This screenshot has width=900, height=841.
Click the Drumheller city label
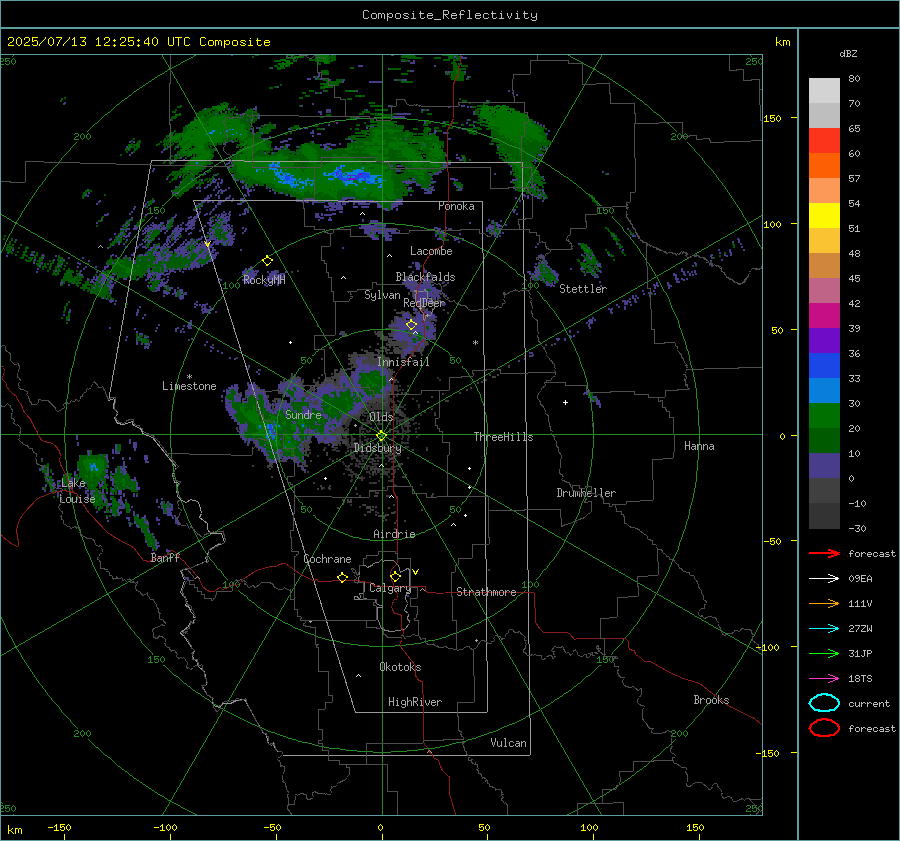coord(586,493)
